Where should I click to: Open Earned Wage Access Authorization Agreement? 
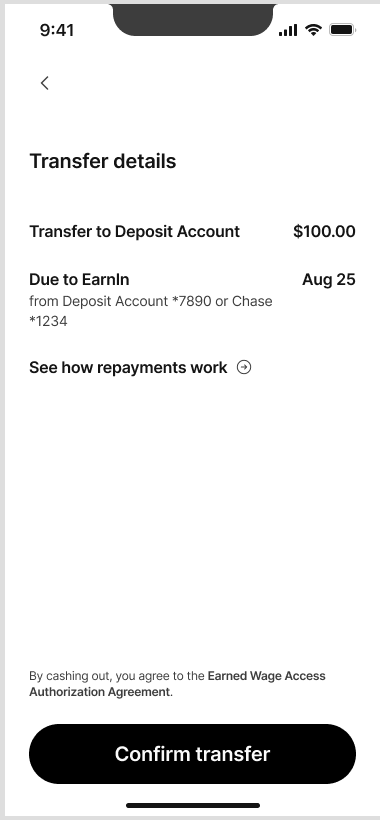pos(178,684)
